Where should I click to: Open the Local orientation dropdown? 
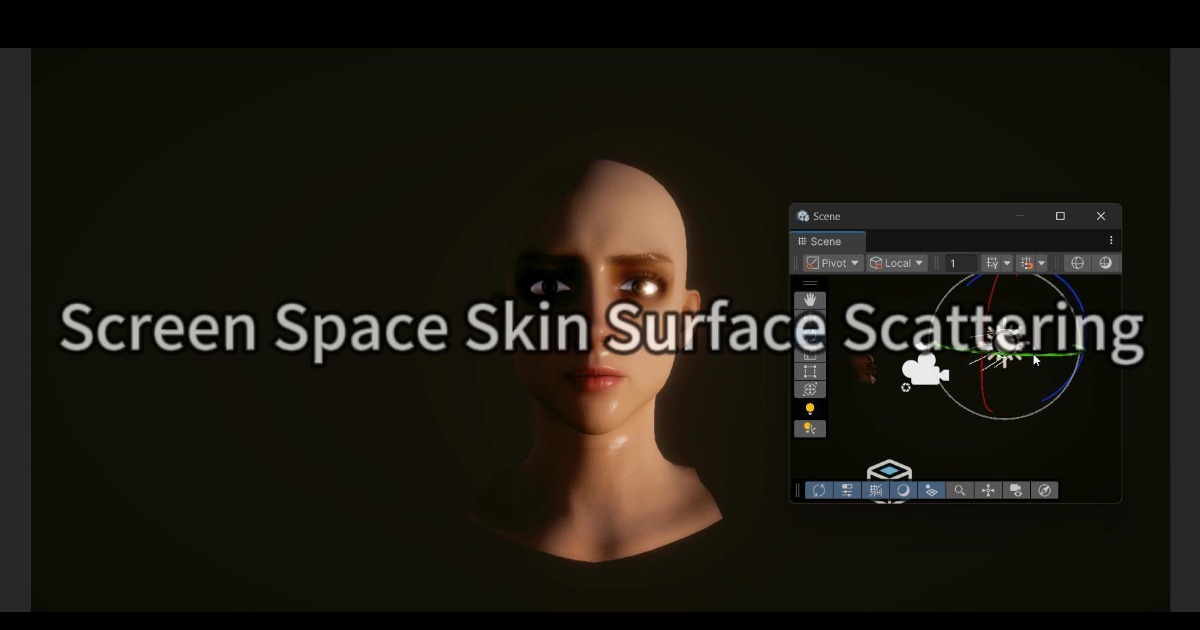coord(896,262)
